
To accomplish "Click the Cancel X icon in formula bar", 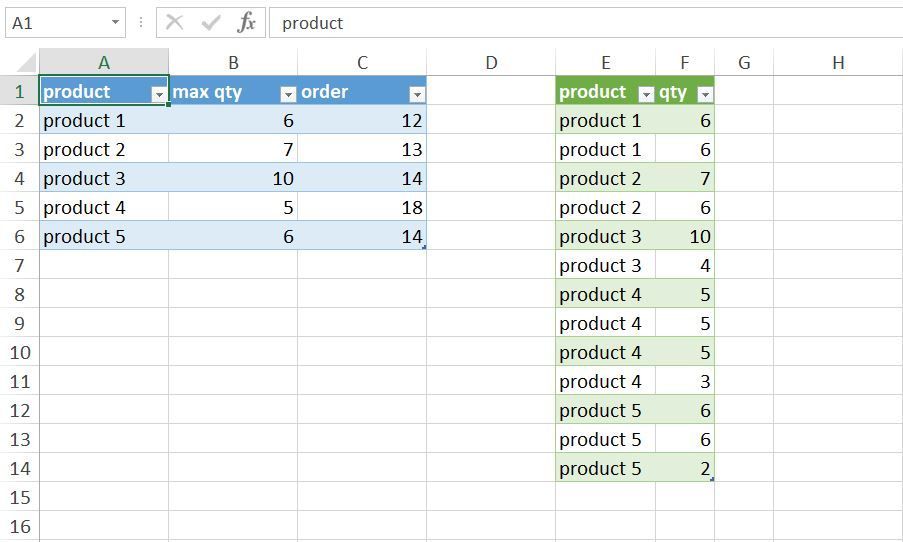I will [x=175, y=22].
